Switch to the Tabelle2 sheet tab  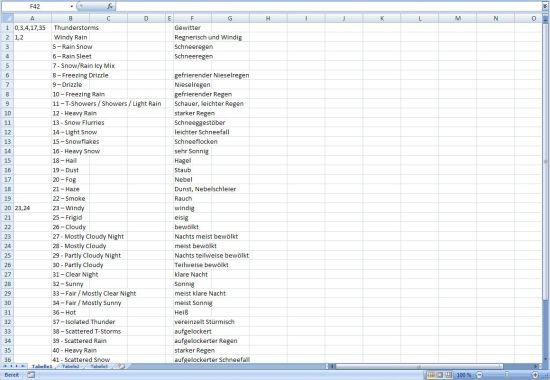(70, 366)
